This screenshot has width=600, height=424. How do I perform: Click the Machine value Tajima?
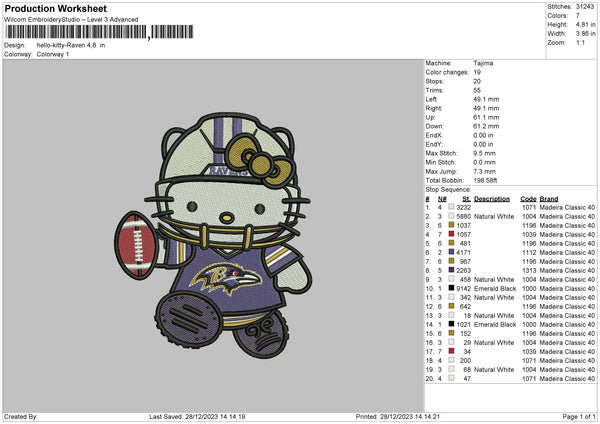483,63
